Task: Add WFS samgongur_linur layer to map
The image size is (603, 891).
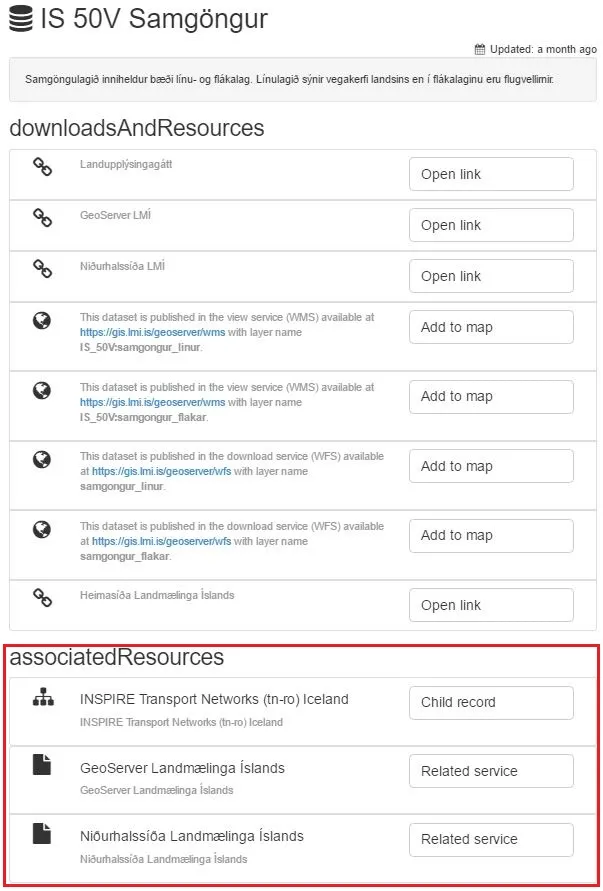Action: [491, 466]
